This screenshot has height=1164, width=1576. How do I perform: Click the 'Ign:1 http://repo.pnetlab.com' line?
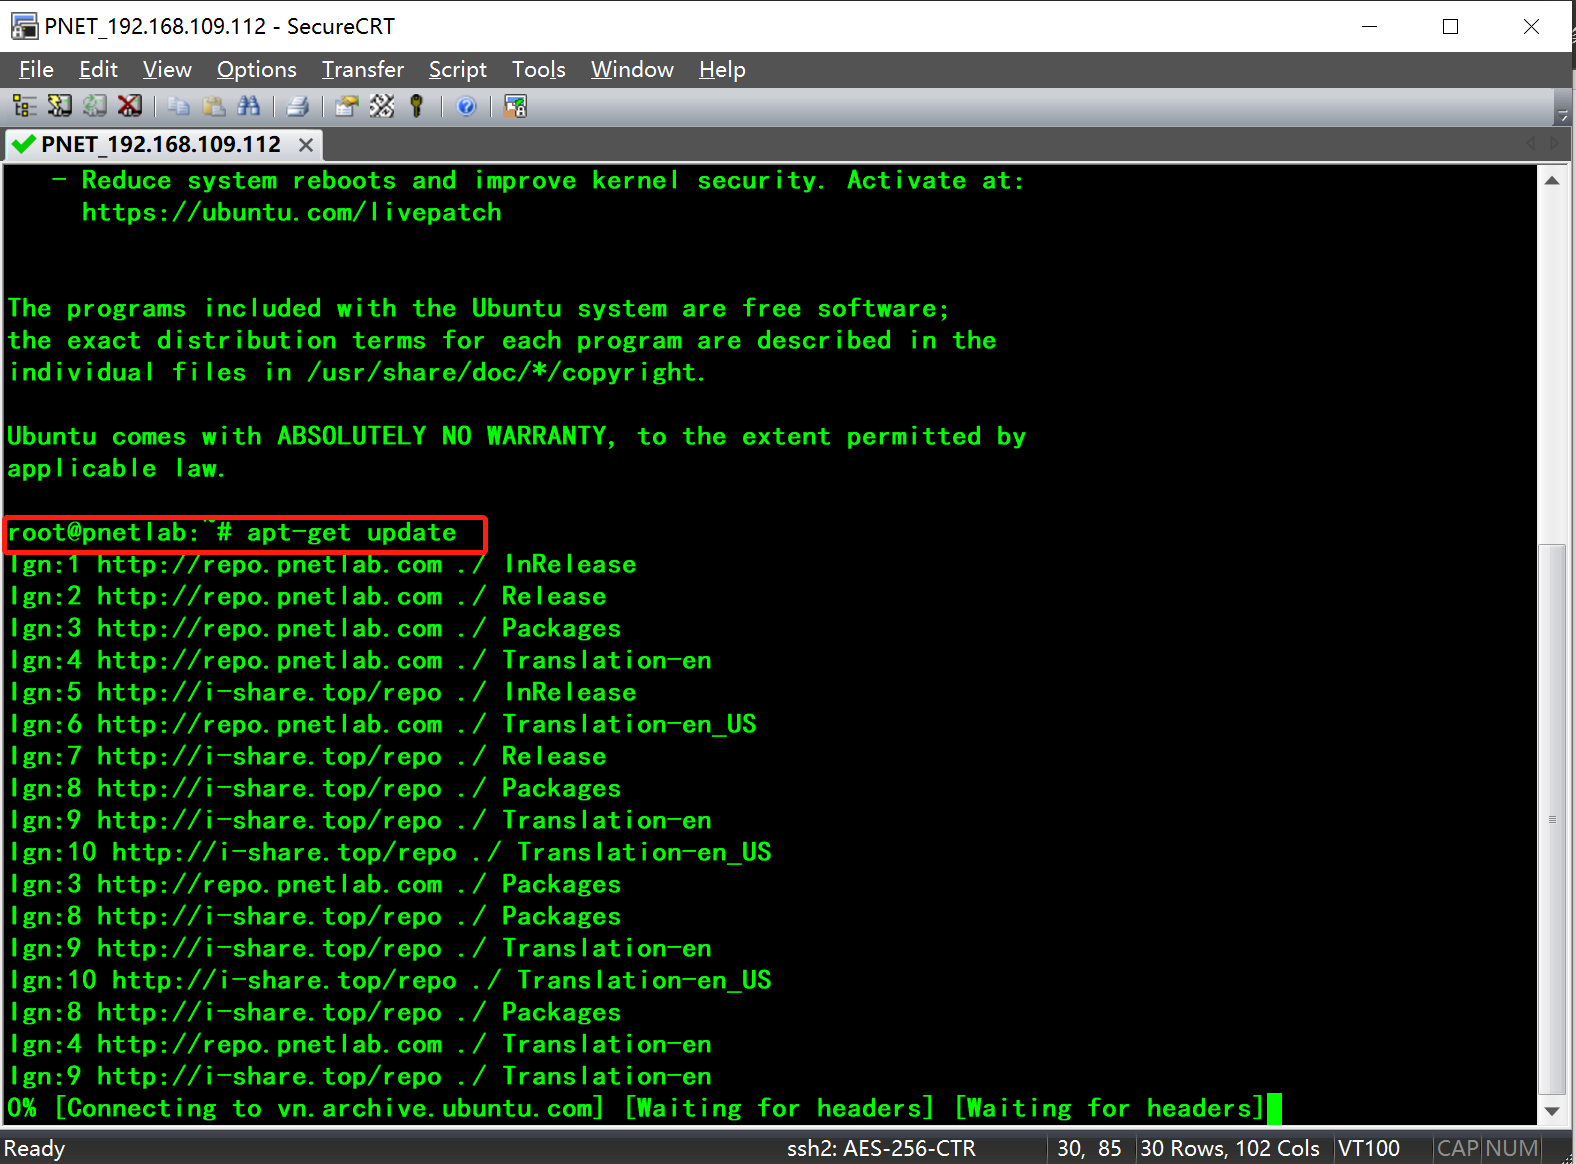[323, 564]
